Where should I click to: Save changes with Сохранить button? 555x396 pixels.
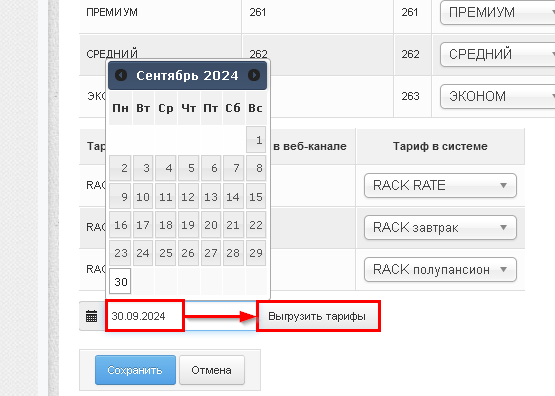pos(135,370)
